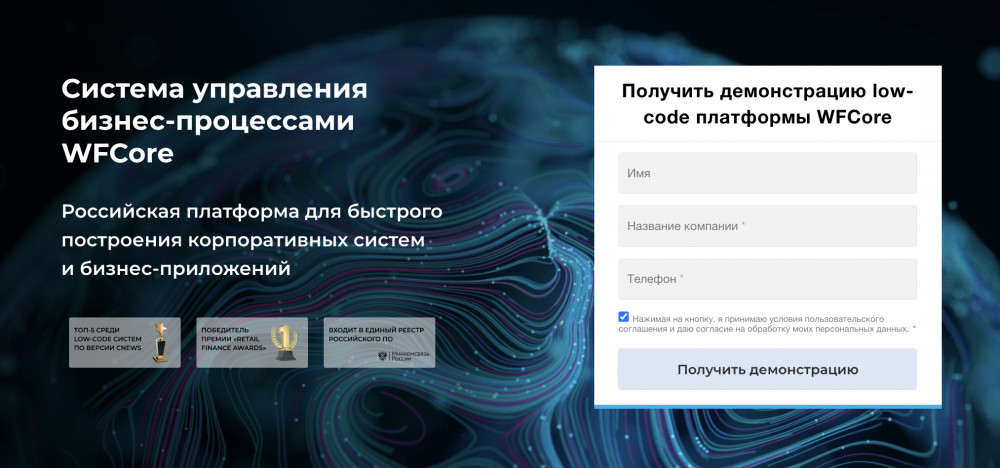Click the gold number-one laurel trophy icon
The image size is (1000, 468).
pyautogui.click(x=284, y=342)
